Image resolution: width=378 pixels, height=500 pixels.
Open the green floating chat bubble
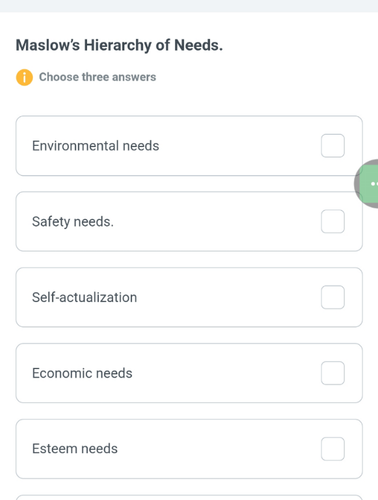coord(367,184)
